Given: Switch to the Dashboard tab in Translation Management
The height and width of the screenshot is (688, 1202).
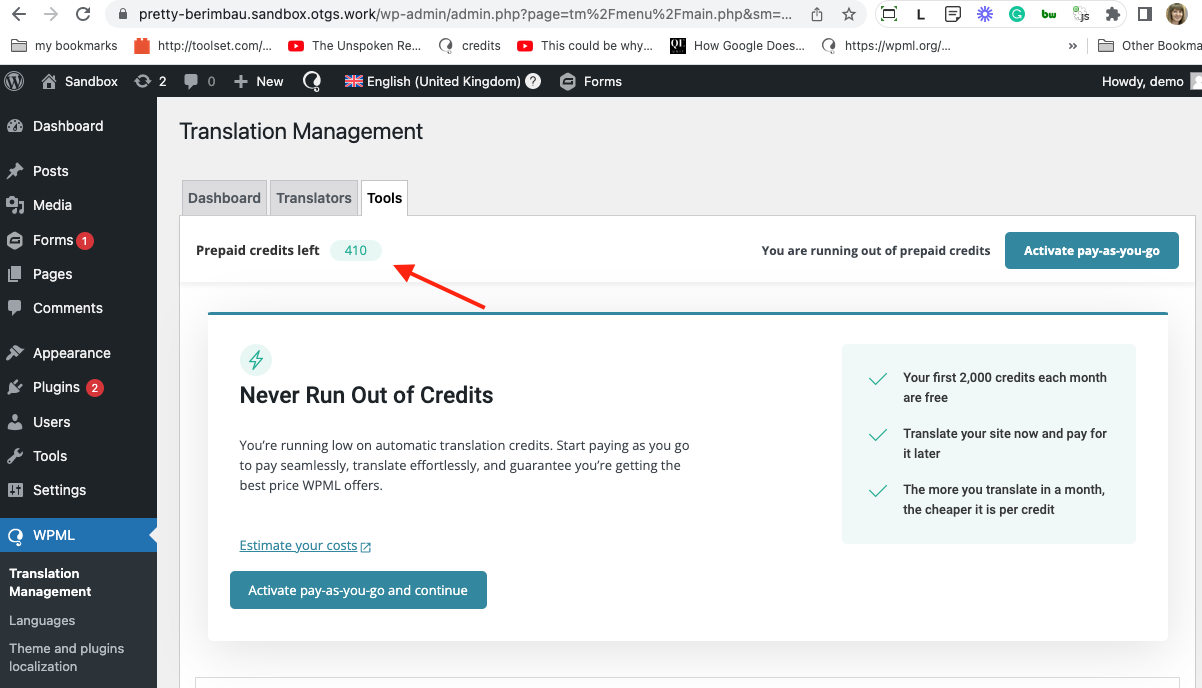Looking at the screenshot, I should (224, 198).
